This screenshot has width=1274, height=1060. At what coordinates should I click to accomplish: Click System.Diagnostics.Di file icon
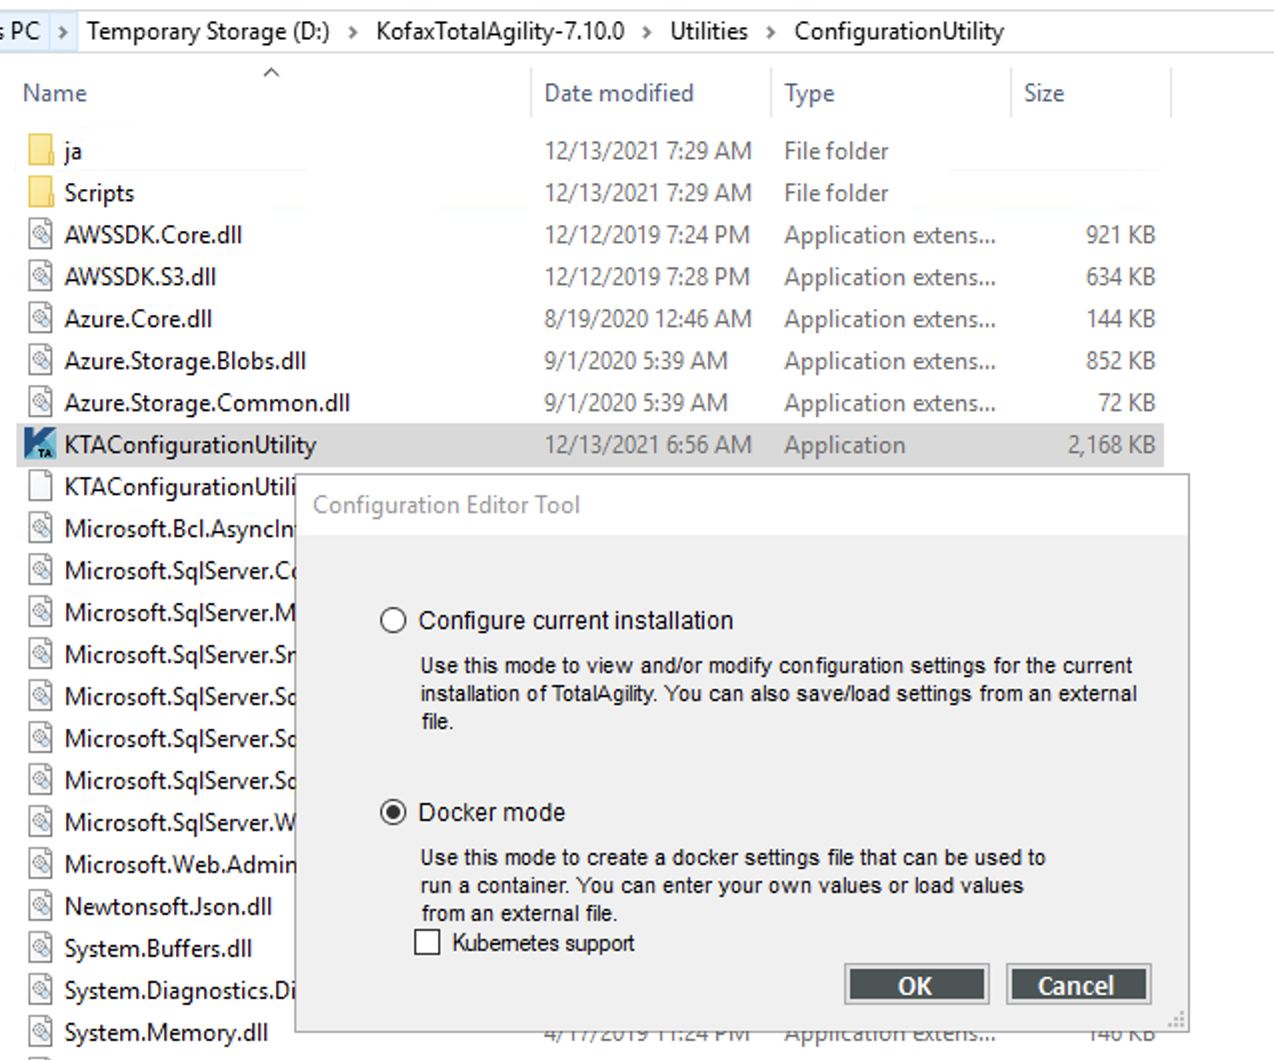[x=40, y=990]
